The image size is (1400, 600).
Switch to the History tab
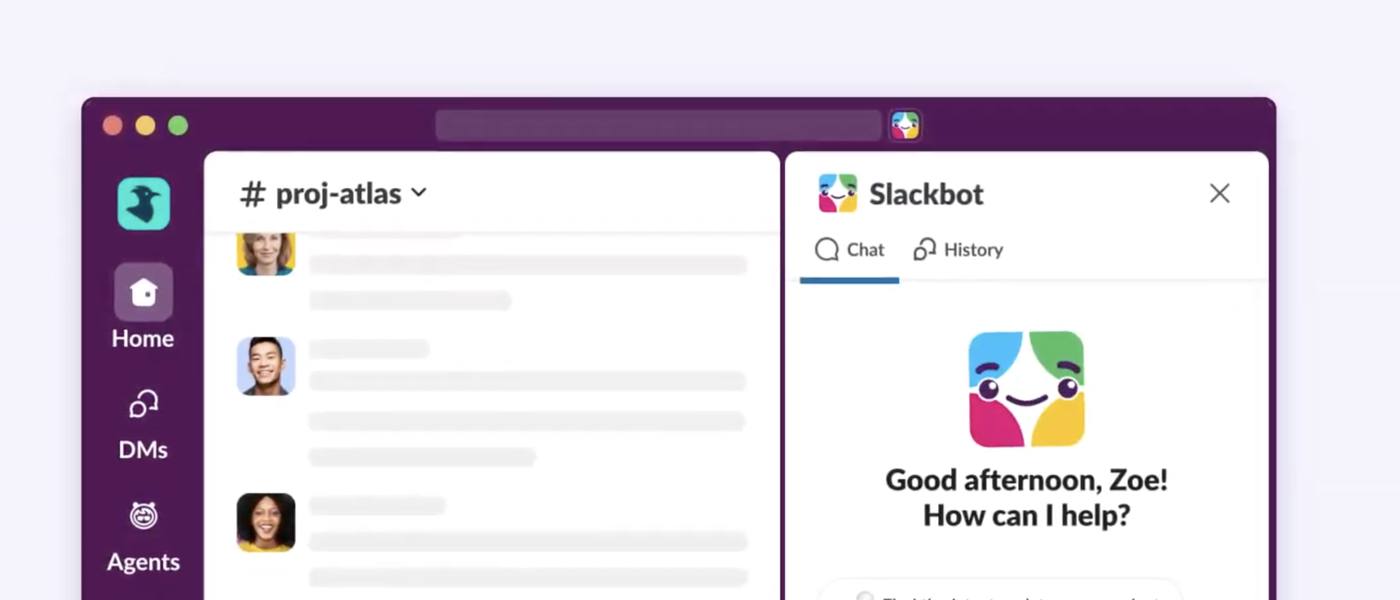pos(958,250)
